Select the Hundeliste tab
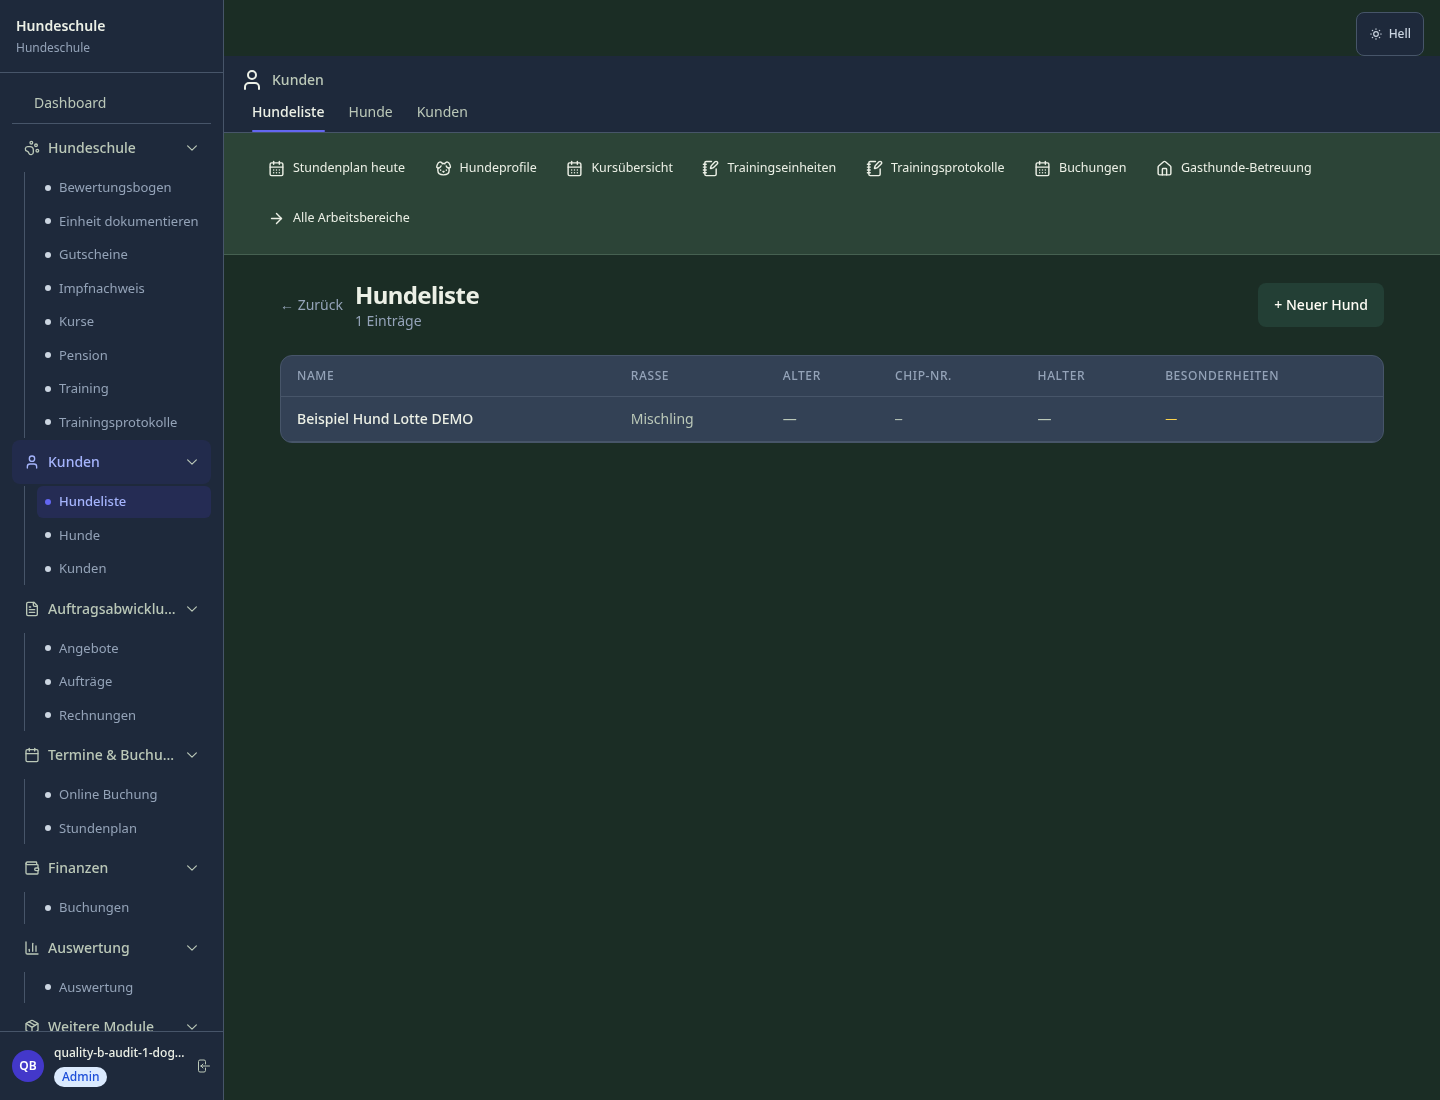Viewport: 1440px width, 1100px height. (x=288, y=112)
